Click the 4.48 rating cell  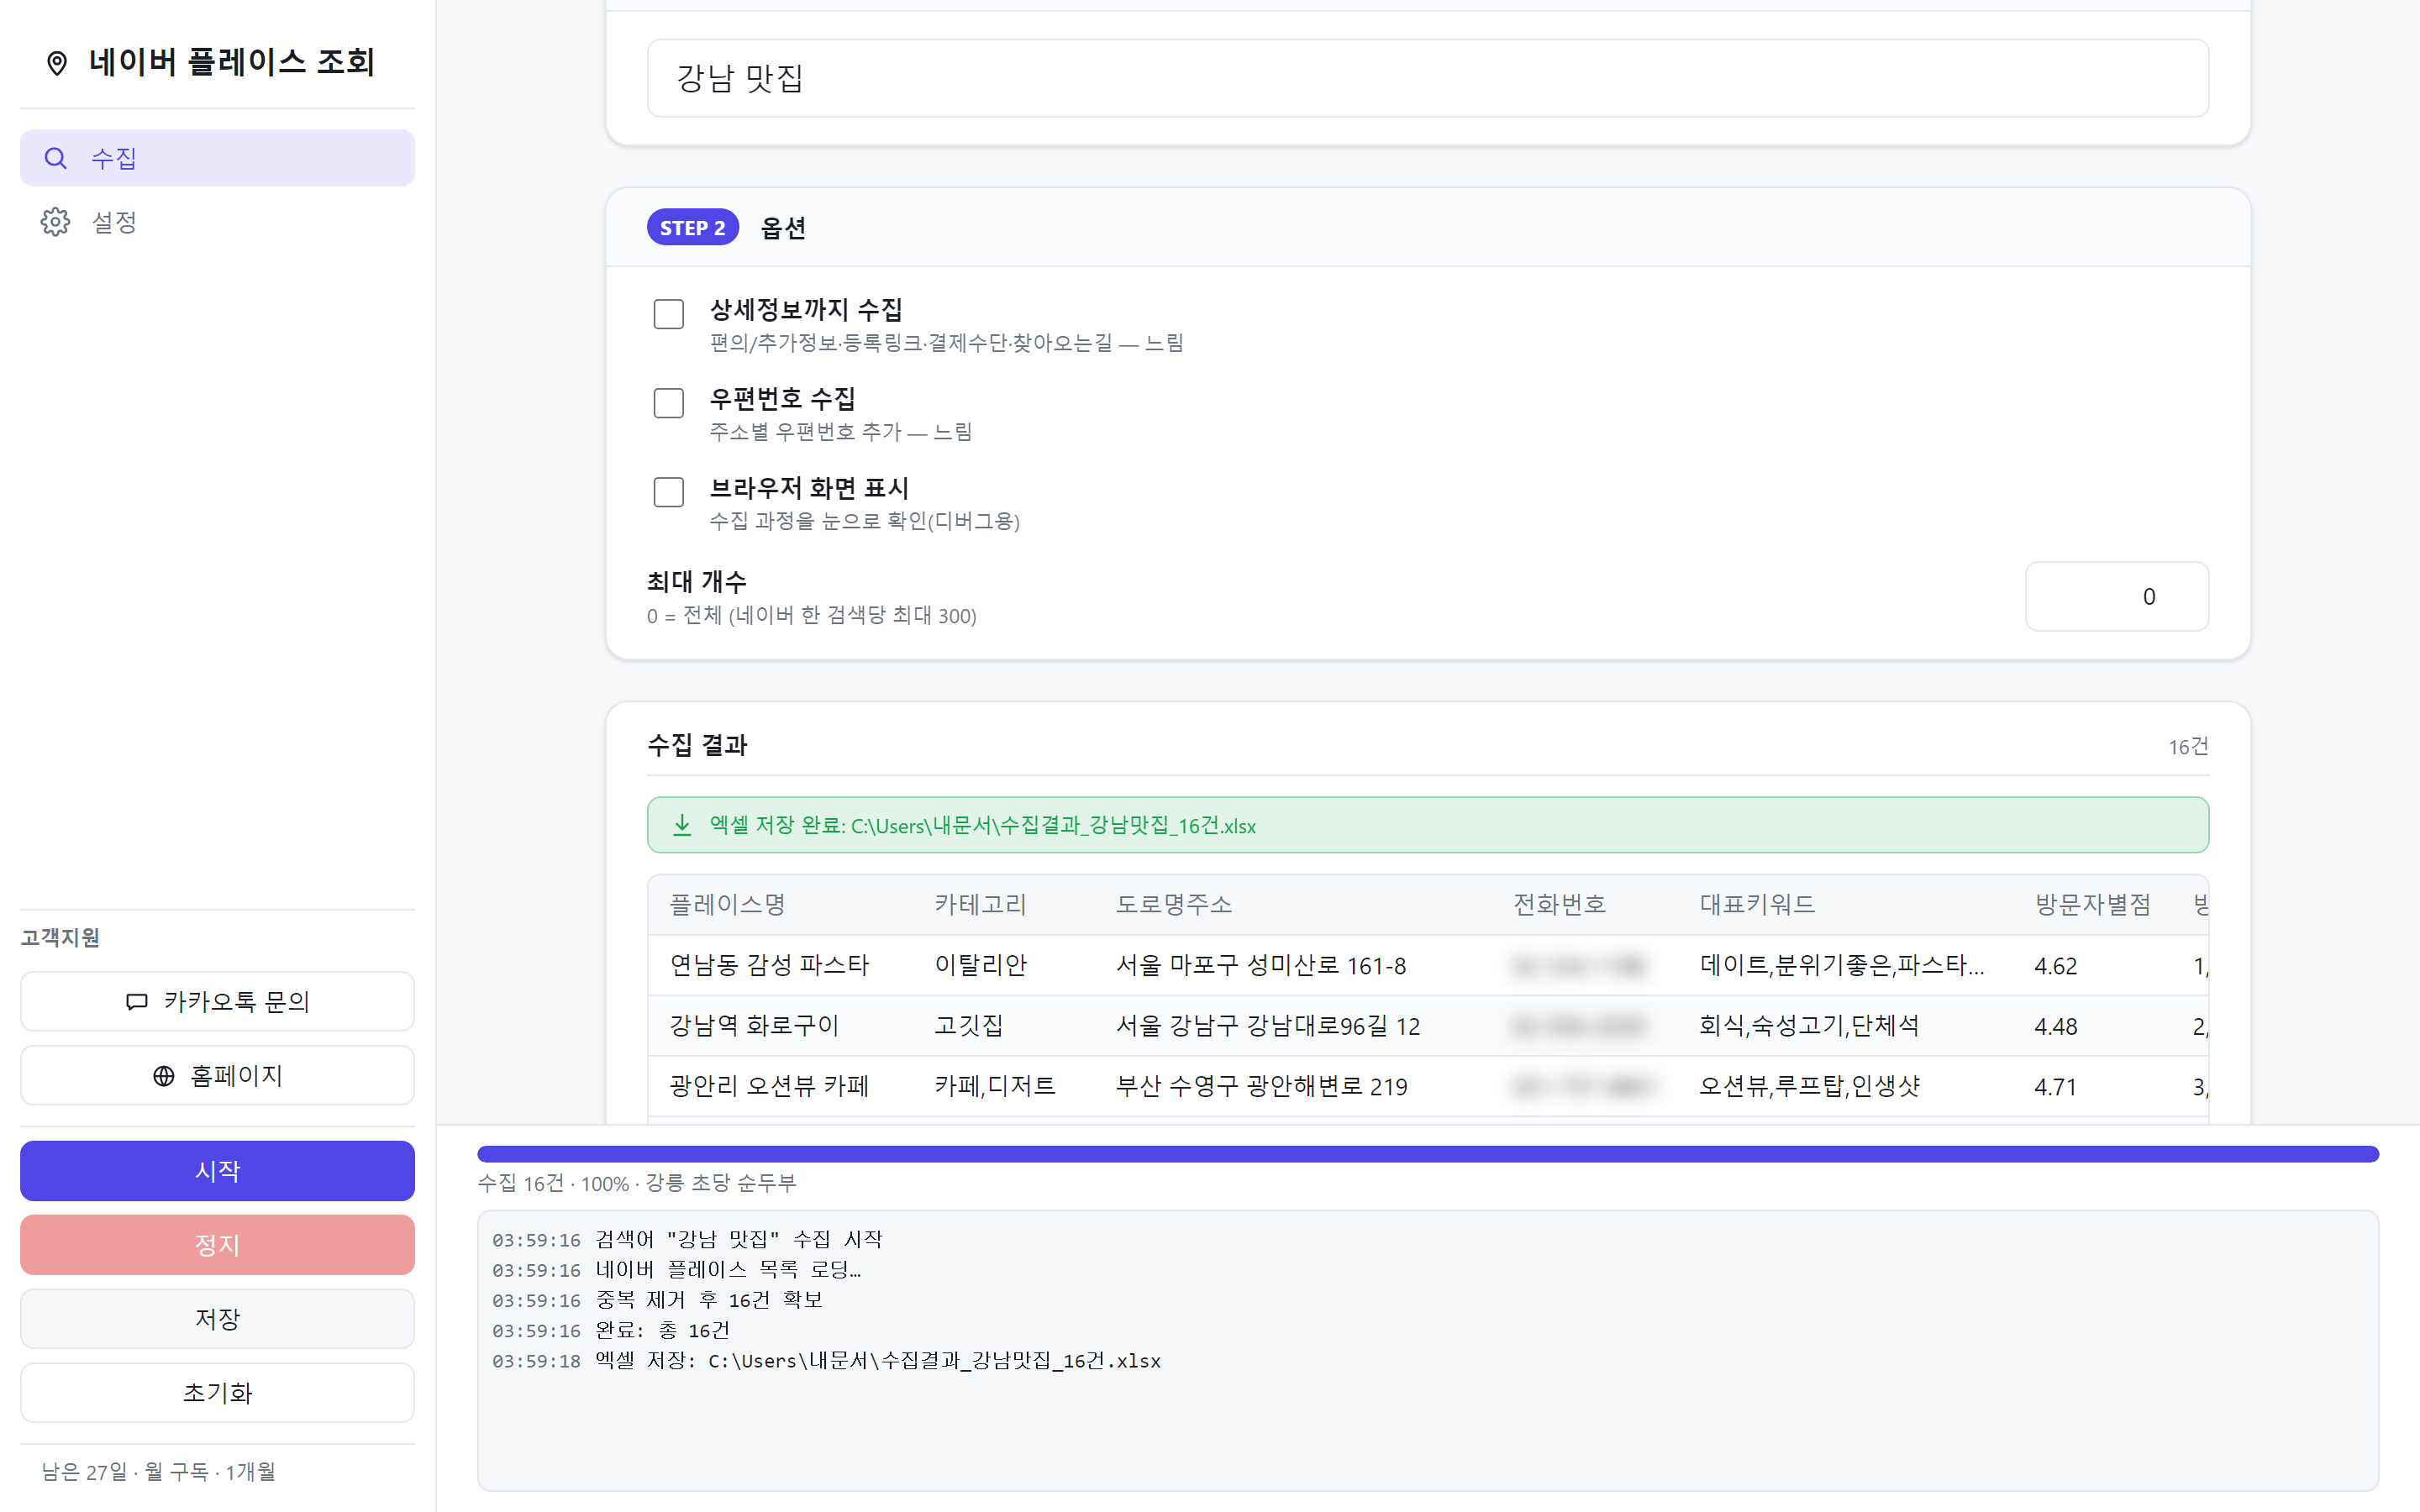pos(2055,1027)
